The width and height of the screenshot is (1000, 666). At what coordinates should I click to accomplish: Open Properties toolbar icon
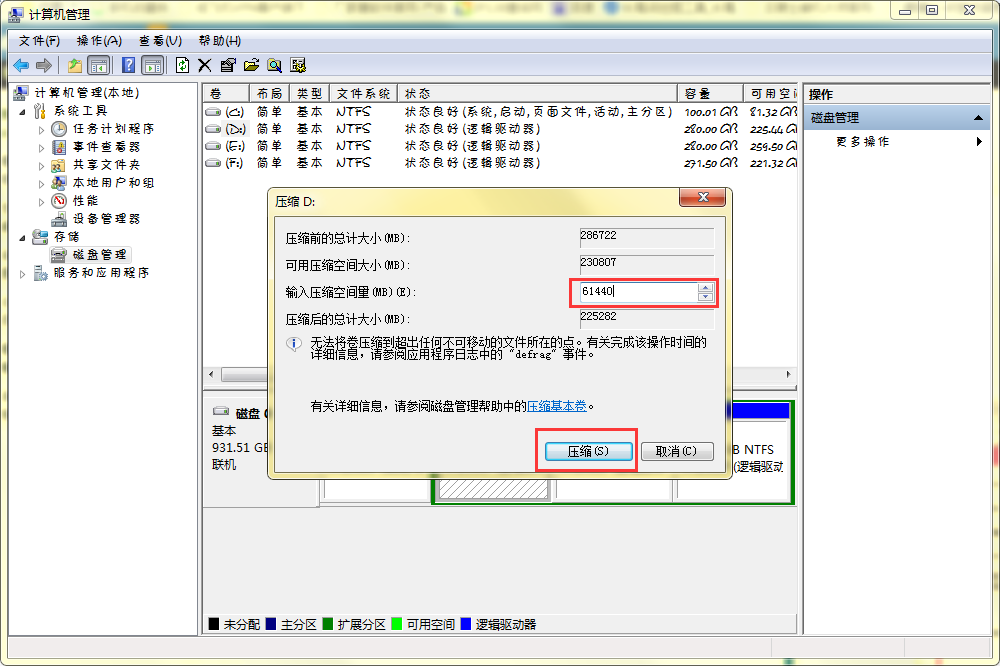point(228,65)
